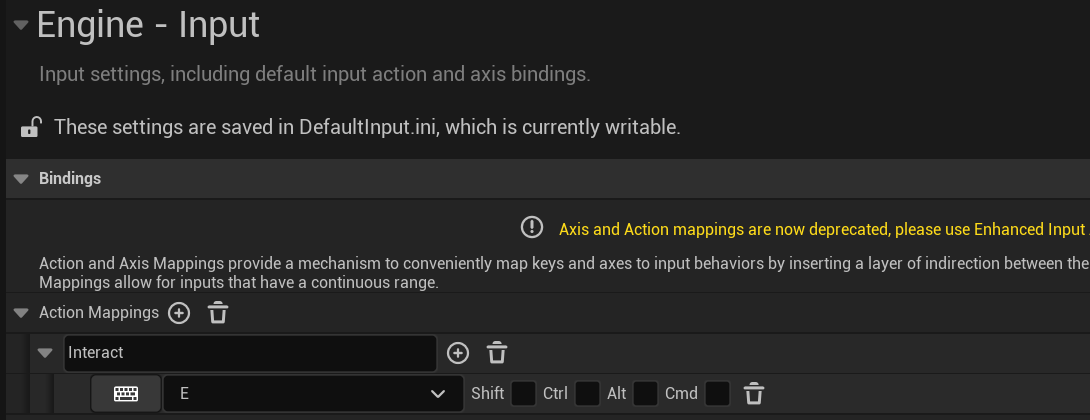Image resolution: width=1090 pixels, height=420 pixels.
Task: Click the Bindings header label
Action: (x=70, y=179)
